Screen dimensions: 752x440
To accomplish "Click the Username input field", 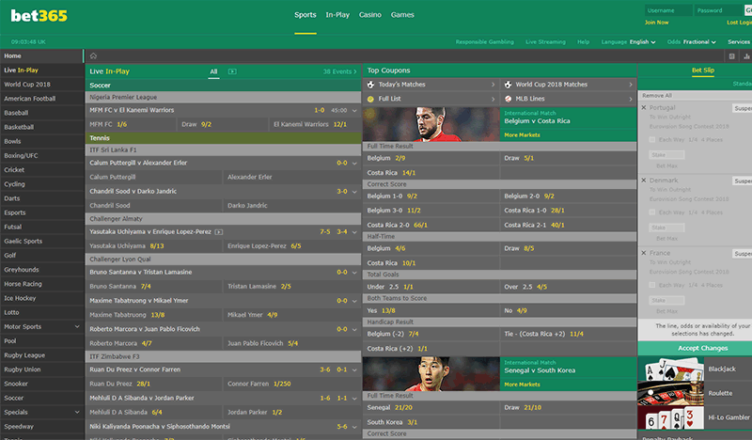I will point(668,10).
